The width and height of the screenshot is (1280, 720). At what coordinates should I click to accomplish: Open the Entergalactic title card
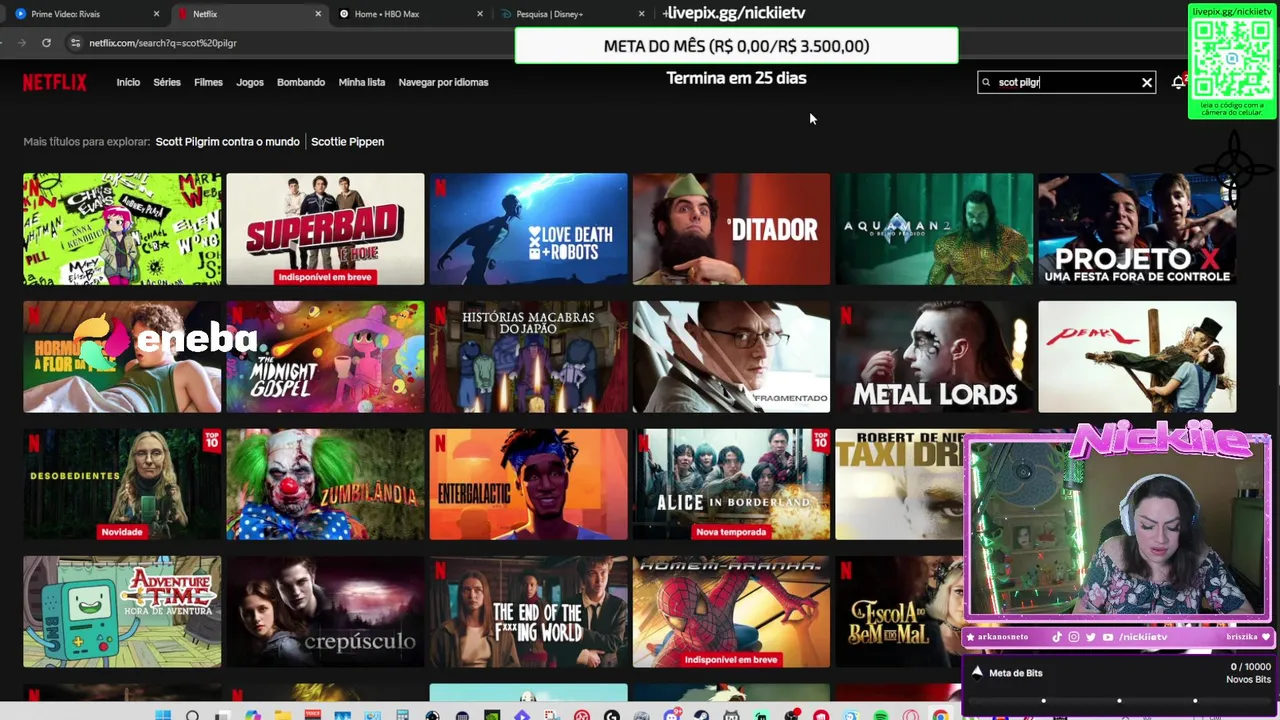point(528,484)
